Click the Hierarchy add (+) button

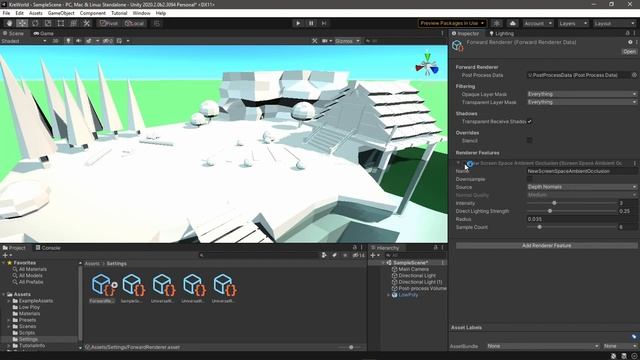[374, 255]
